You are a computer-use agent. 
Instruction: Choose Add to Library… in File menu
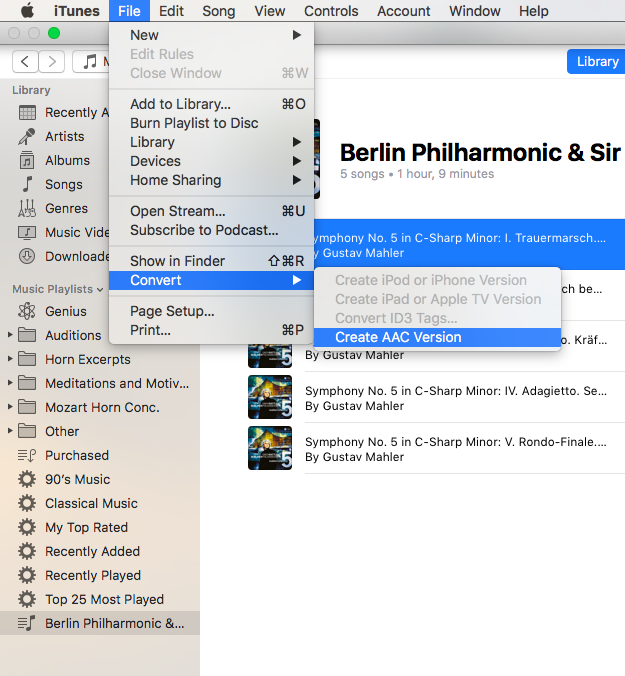212,104
